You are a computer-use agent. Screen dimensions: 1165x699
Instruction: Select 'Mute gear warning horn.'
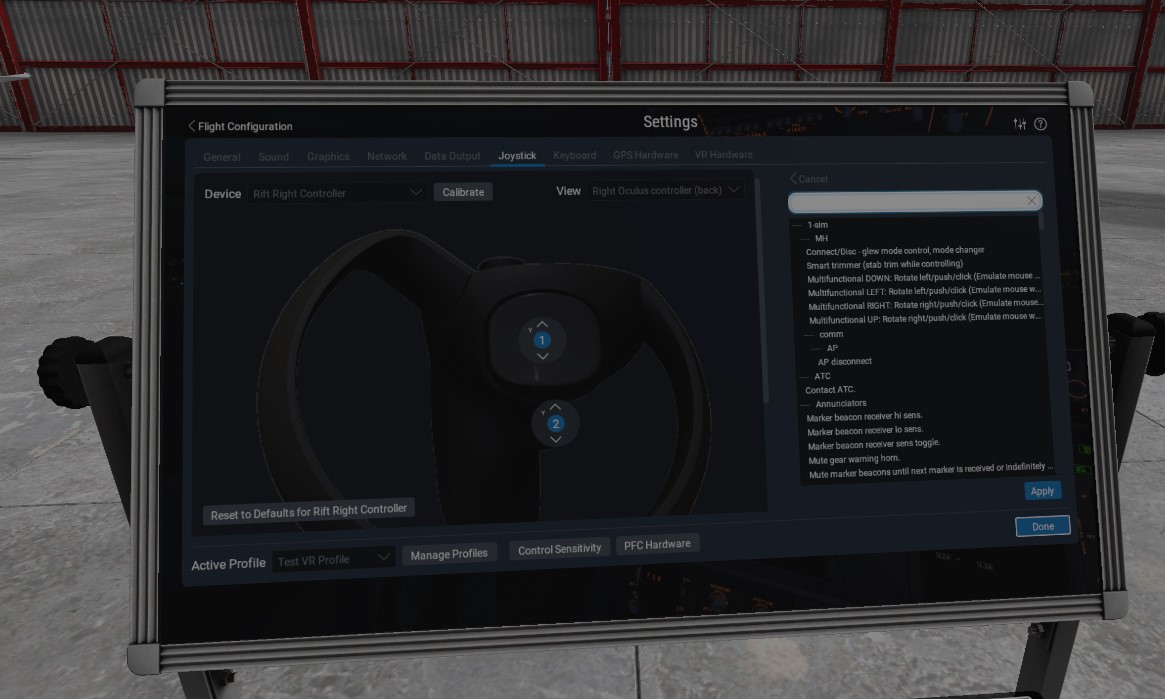point(854,459)
